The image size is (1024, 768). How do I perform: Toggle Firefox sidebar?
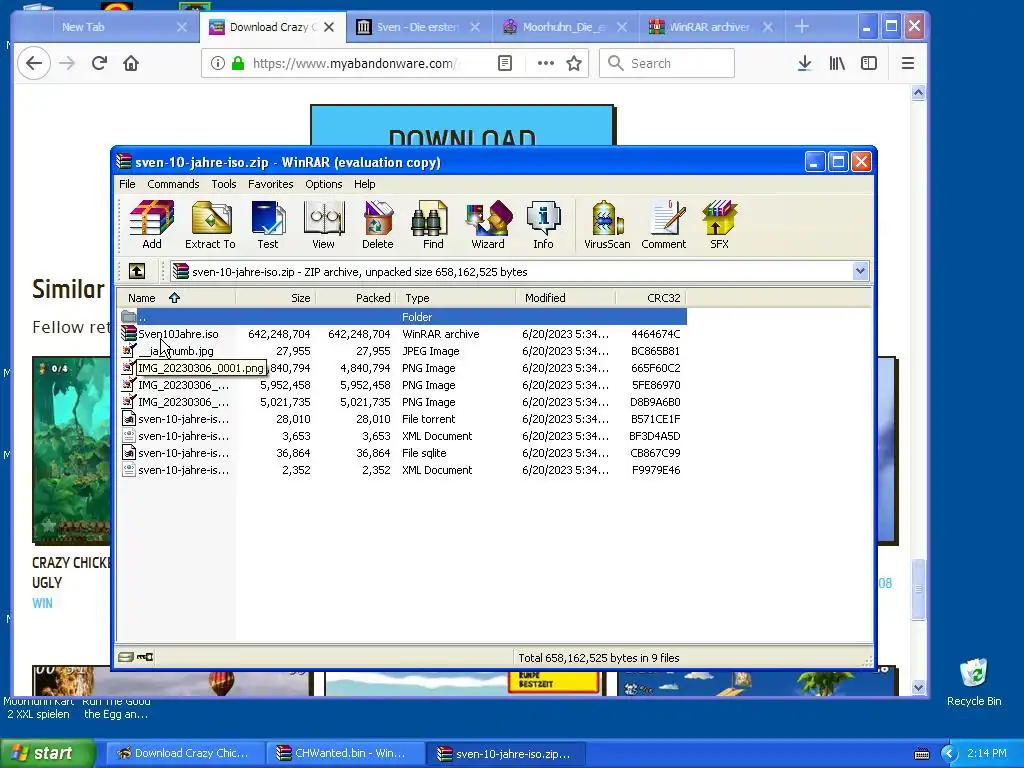tap(869, 63)
